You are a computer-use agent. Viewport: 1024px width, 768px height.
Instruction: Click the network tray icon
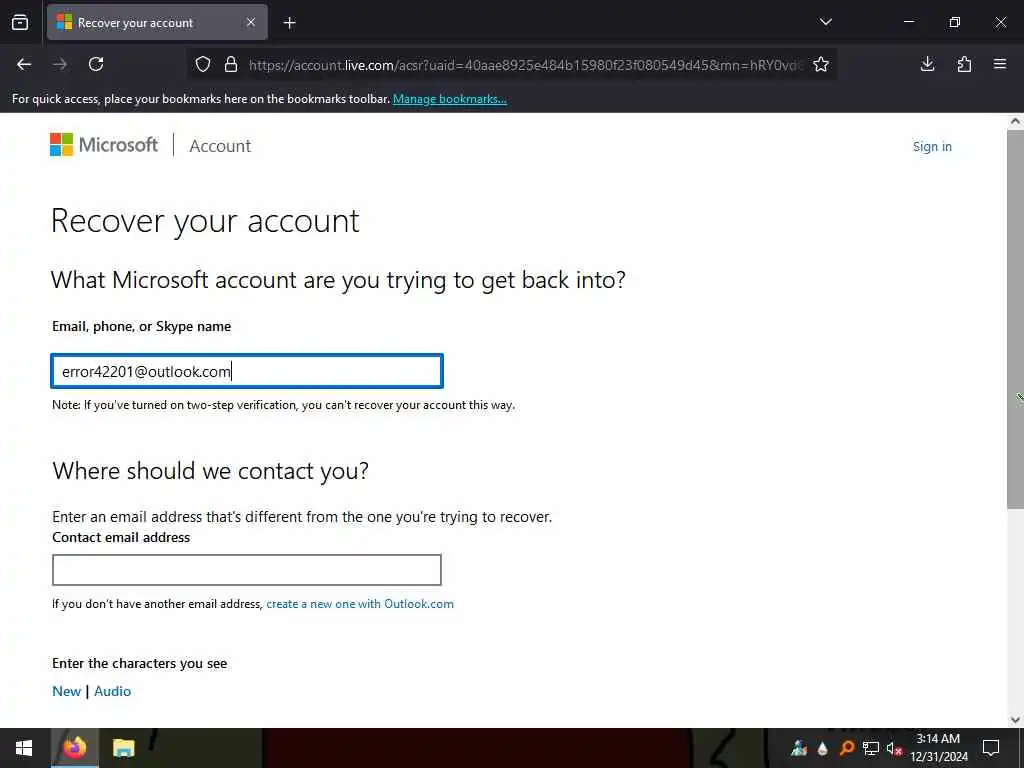click(x=871, y=748)
